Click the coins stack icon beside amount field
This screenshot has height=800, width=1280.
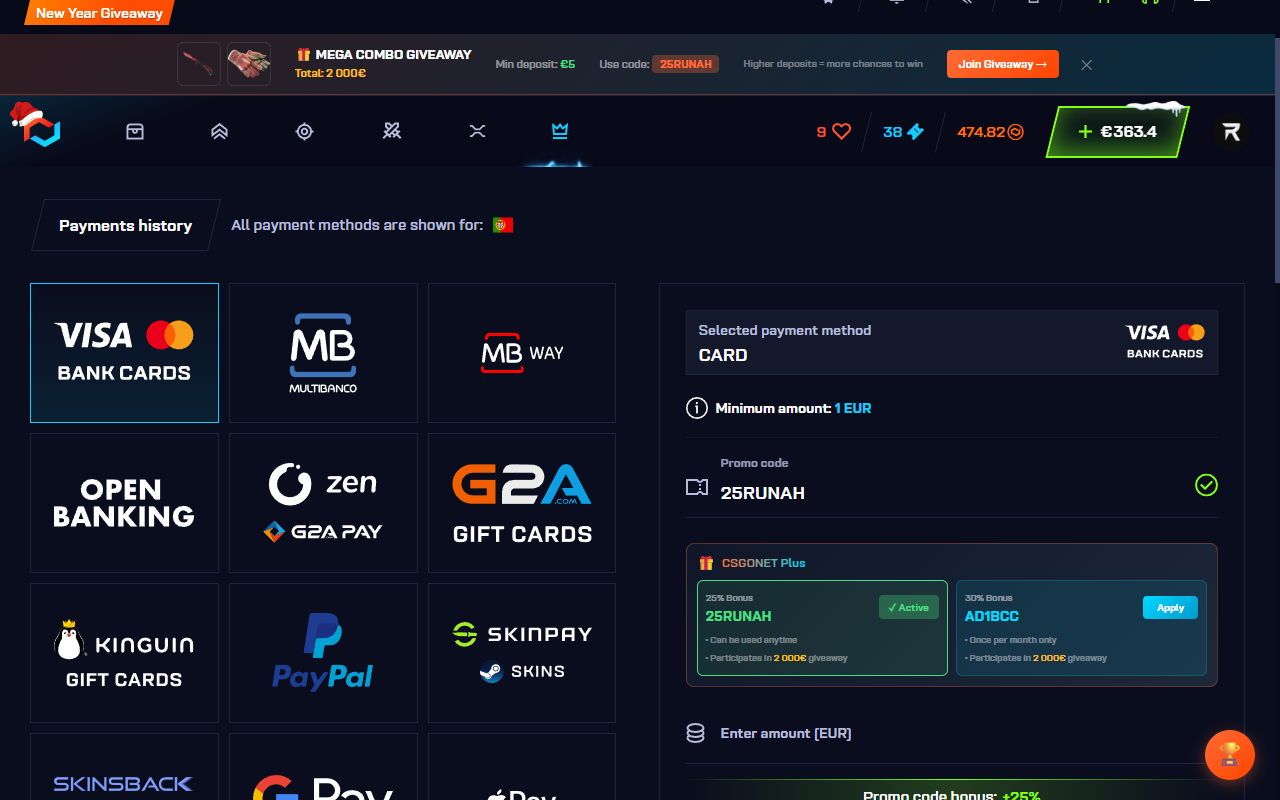[696, 734]
